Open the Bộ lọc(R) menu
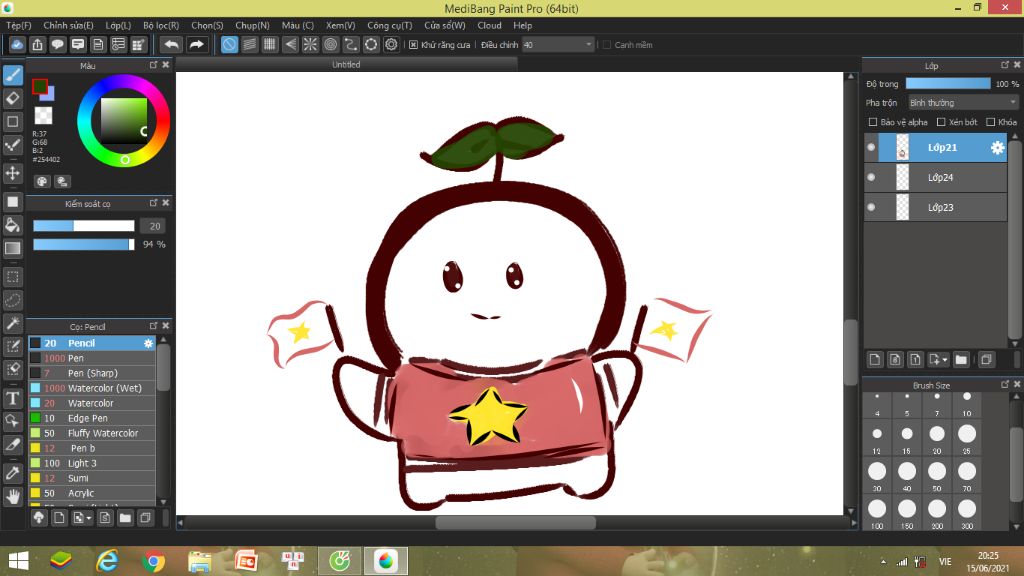This screenshot has height=576, width=1024. tap(161, 25)
